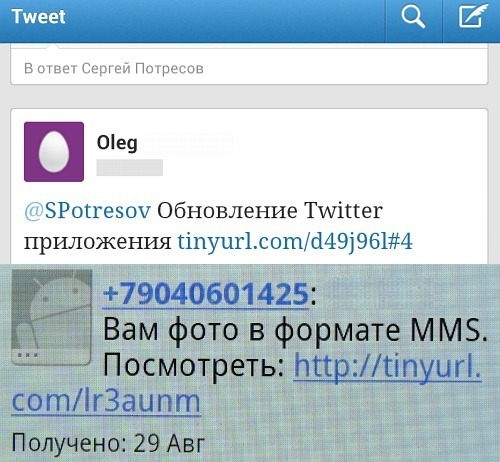Click the Tweet title in header
Image resolution: width=500 pixels, height=462 pixels.
point(38,17)
